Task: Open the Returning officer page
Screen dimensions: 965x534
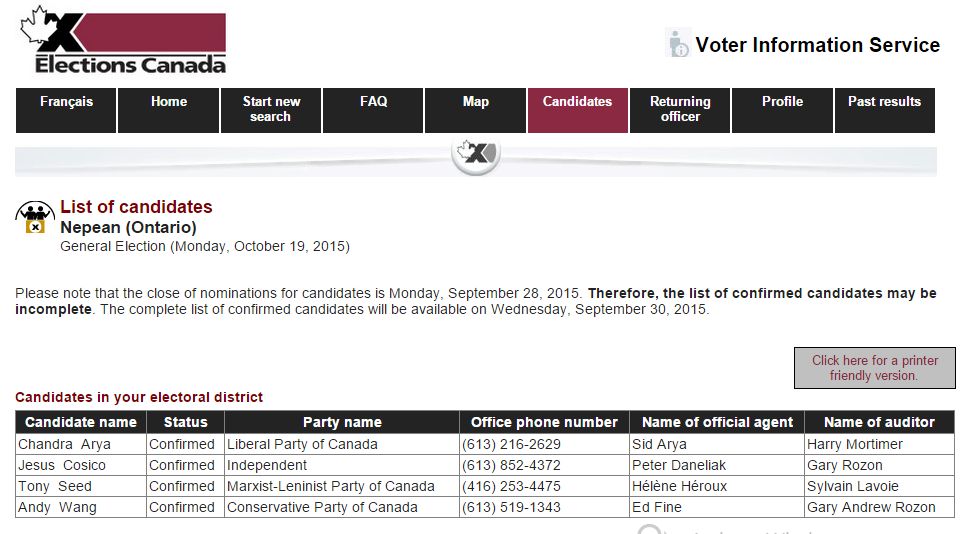Action: pyautogui.click(x=680, y=110)
